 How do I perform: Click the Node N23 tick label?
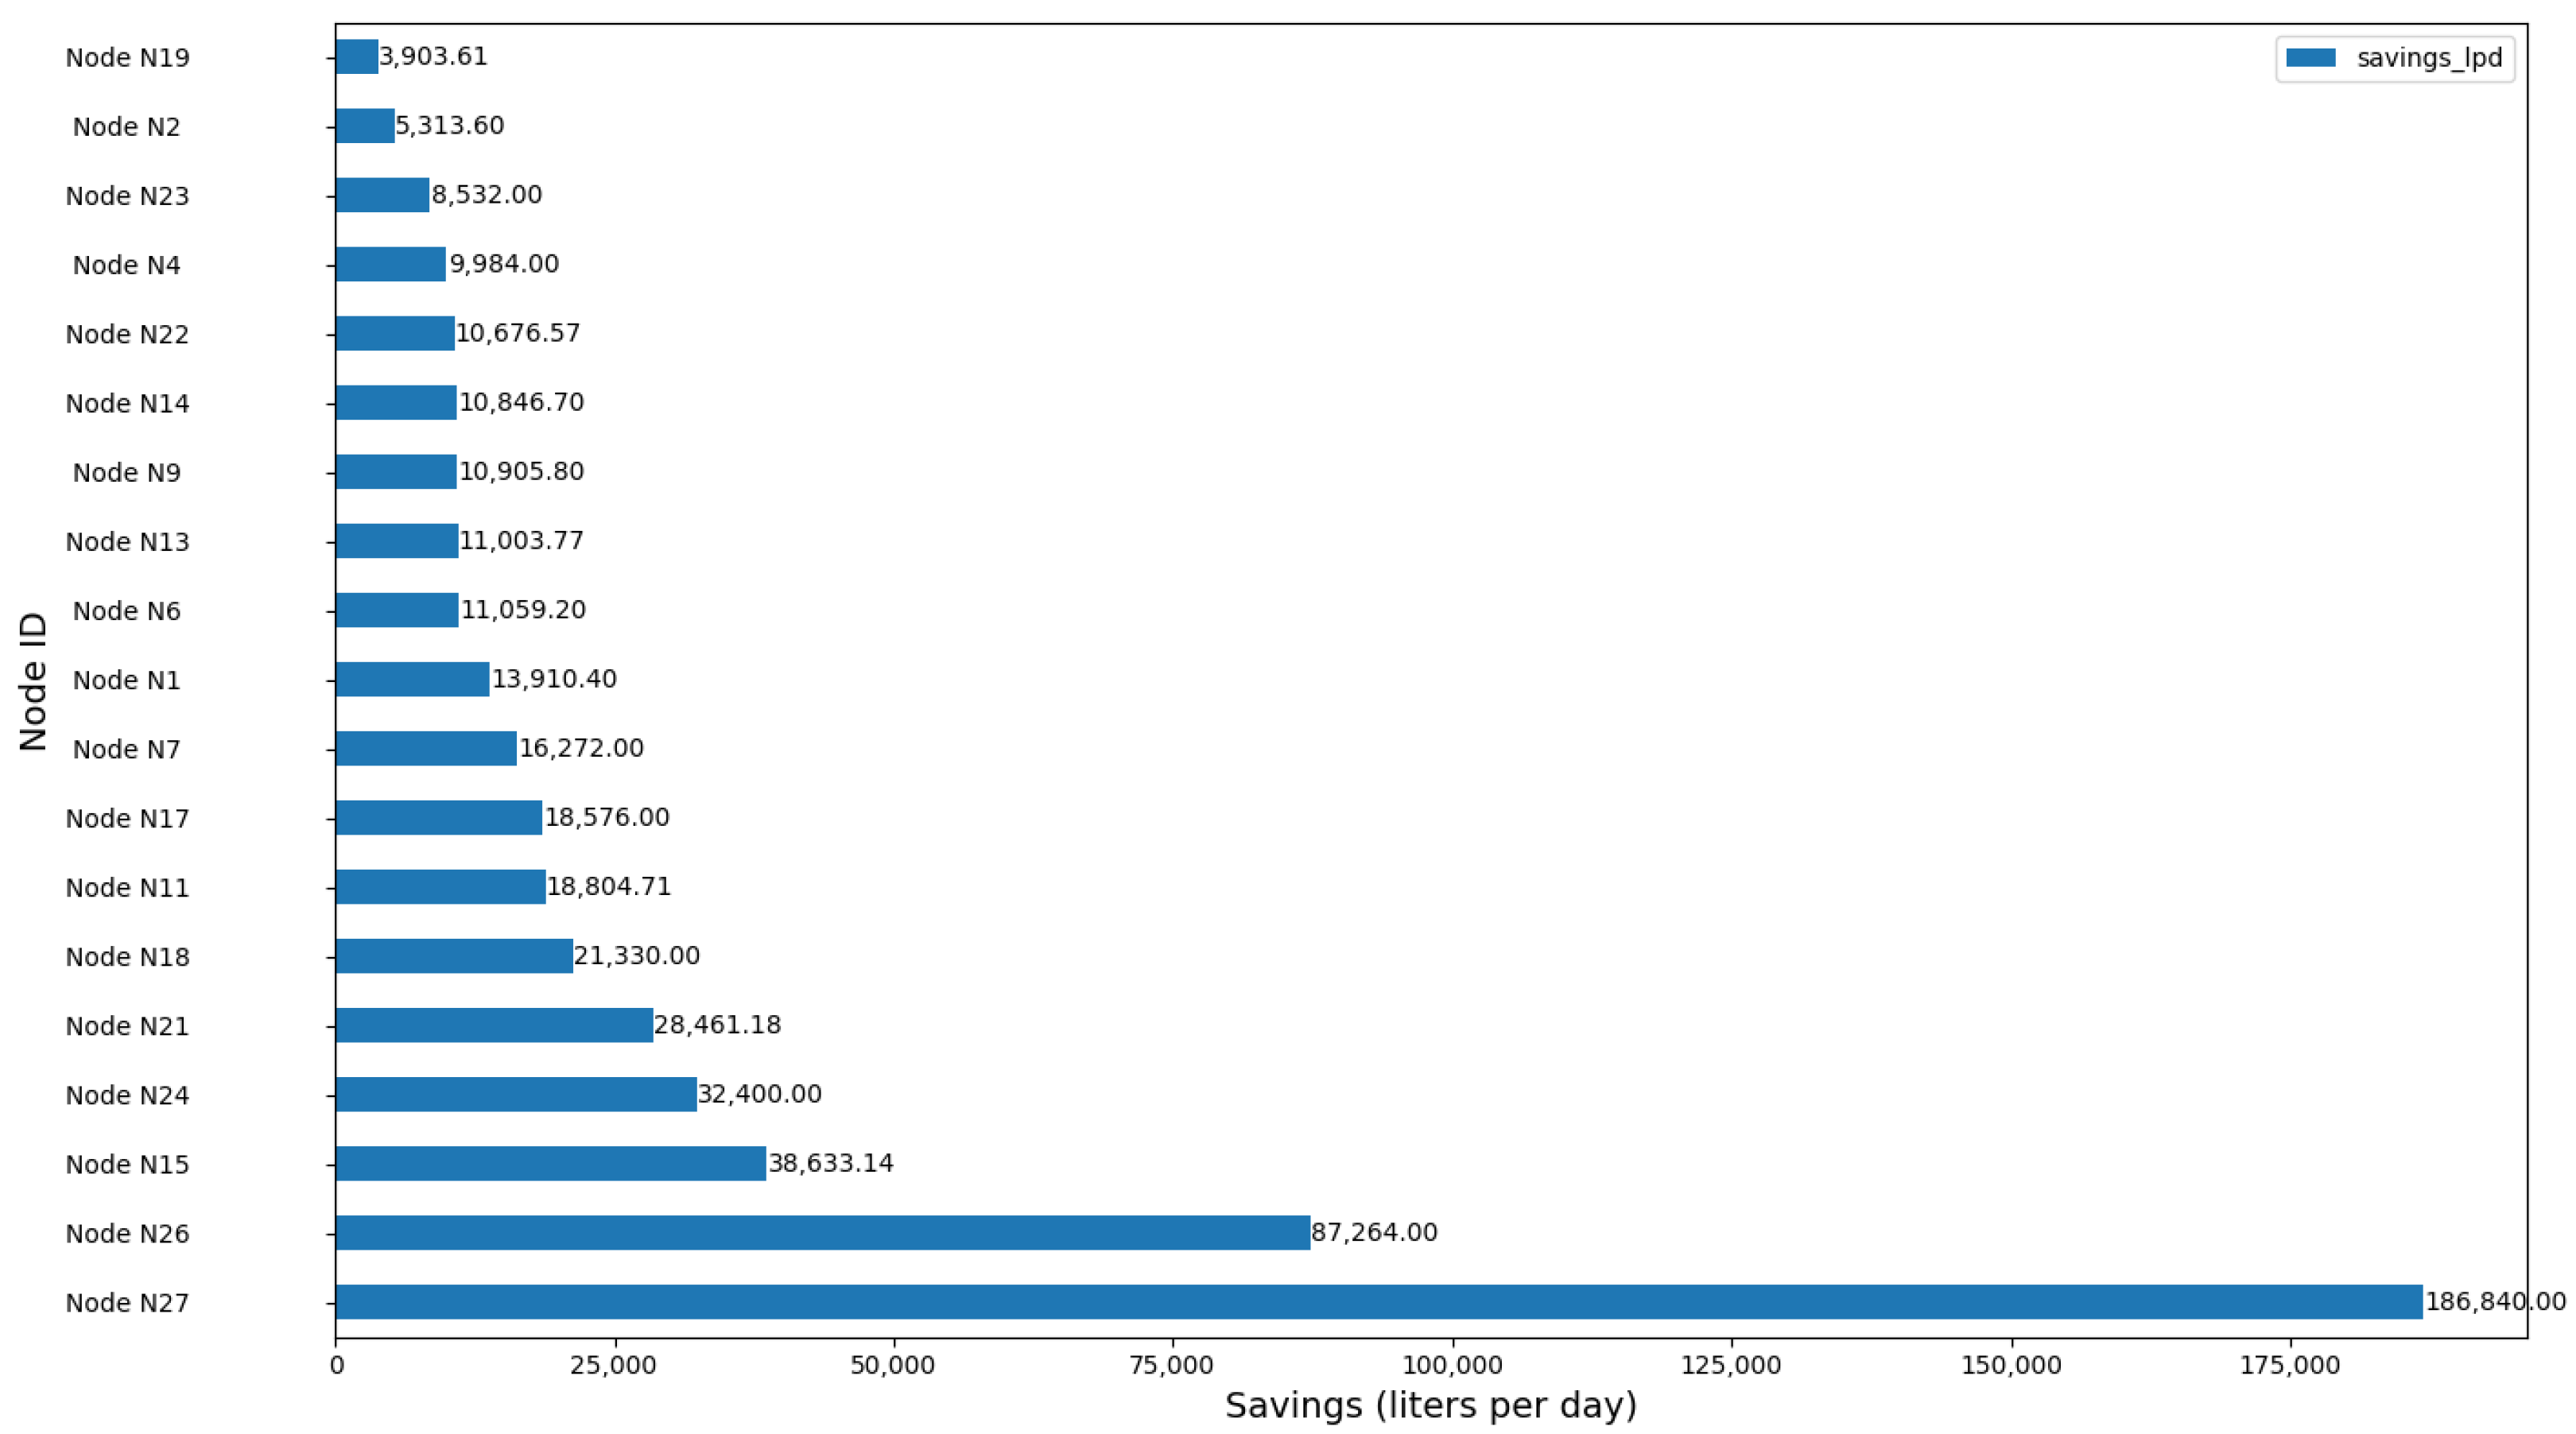point(127,196)
